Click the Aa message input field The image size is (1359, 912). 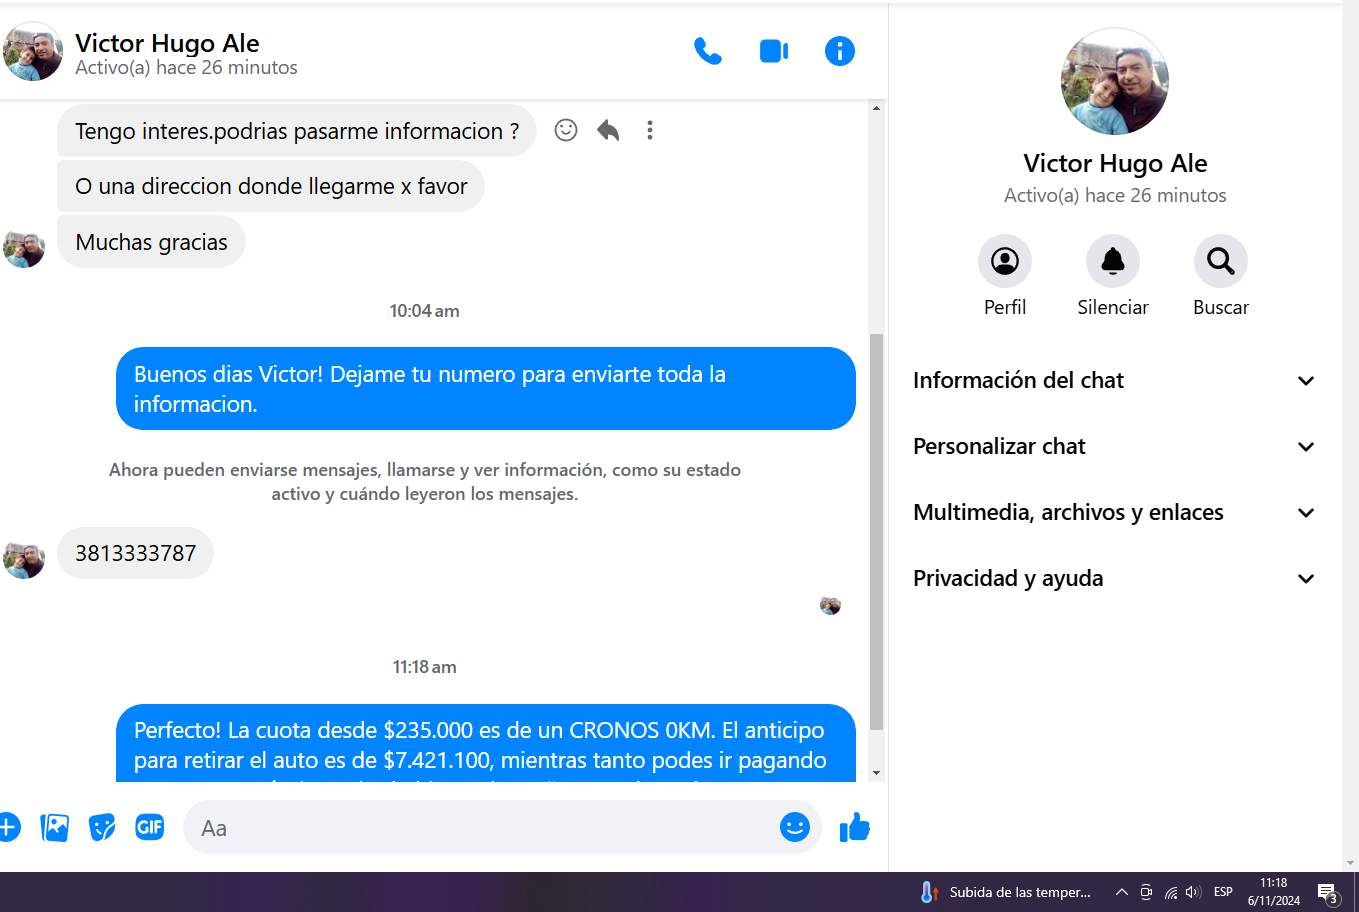pyautogui.click(x=480, y=828)
